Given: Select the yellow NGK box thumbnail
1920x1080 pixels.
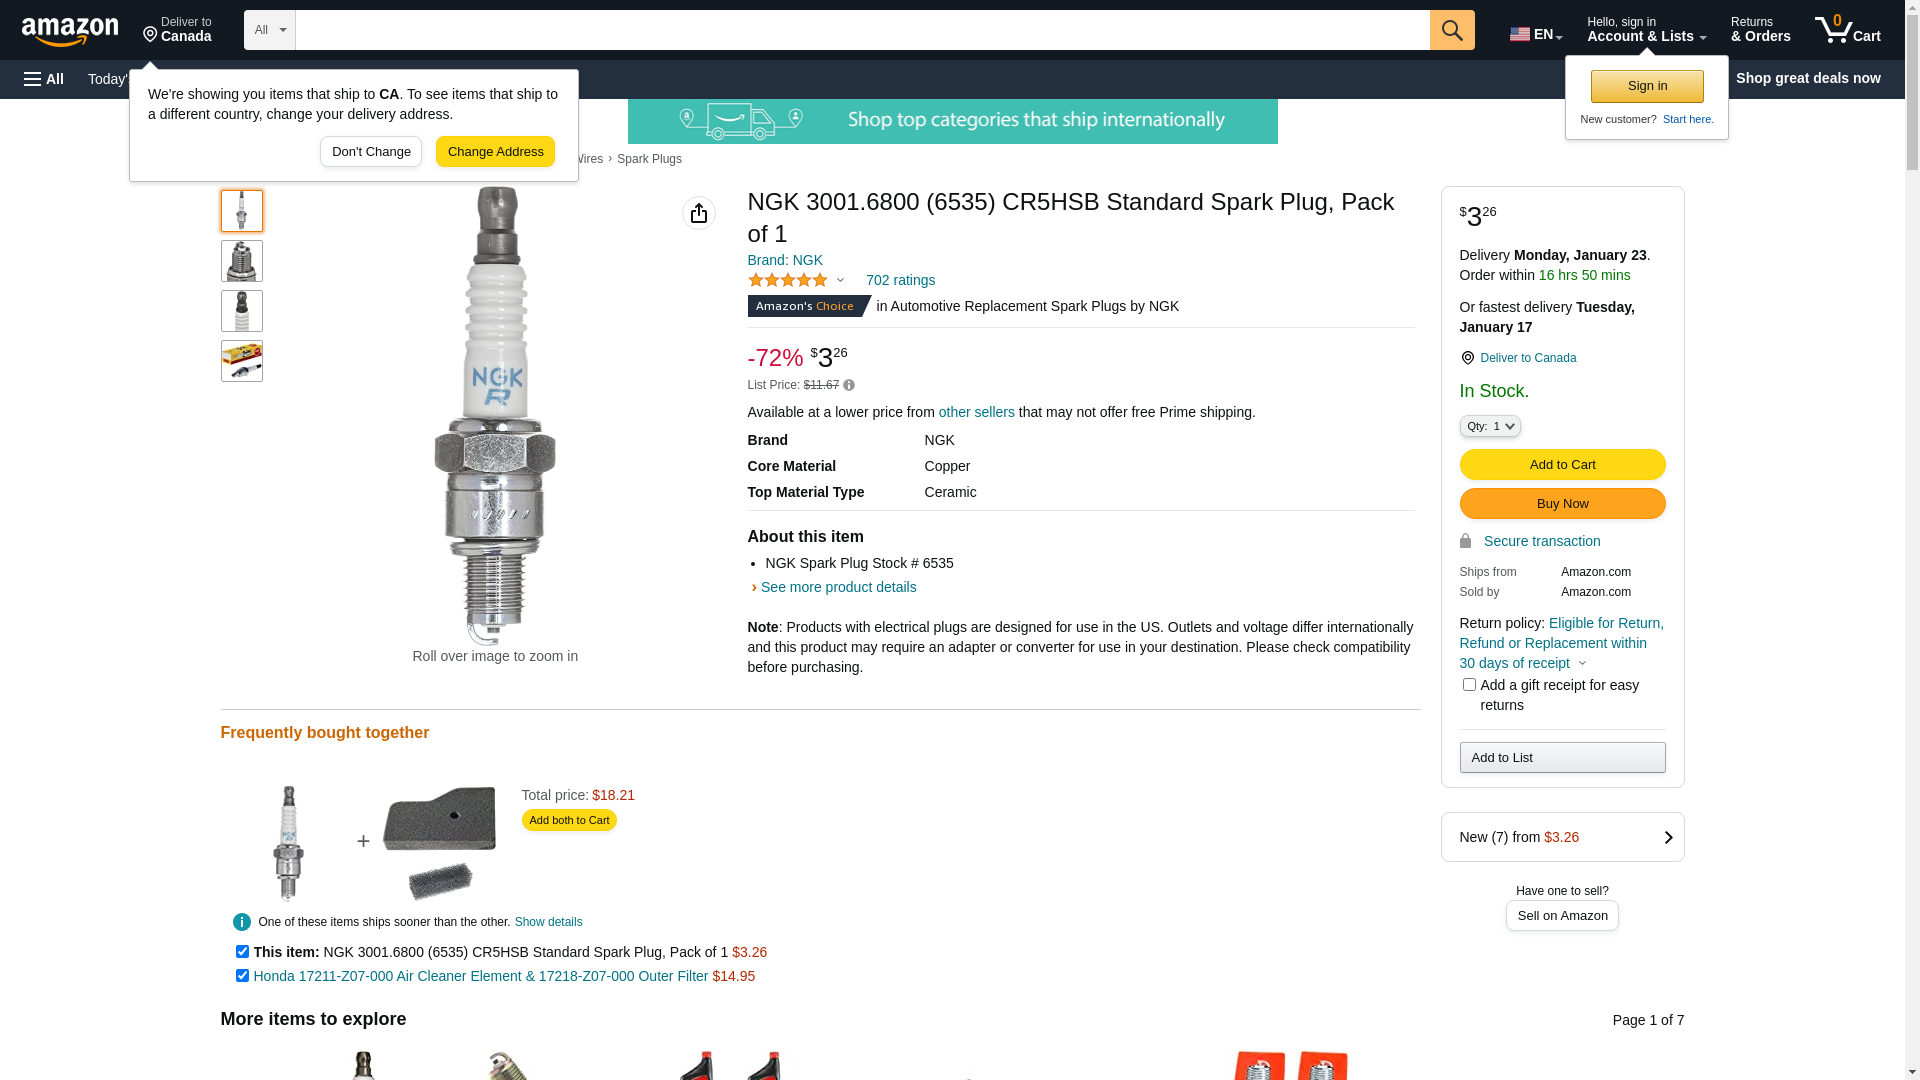Looking at the screenshot, I should (242, 361).
